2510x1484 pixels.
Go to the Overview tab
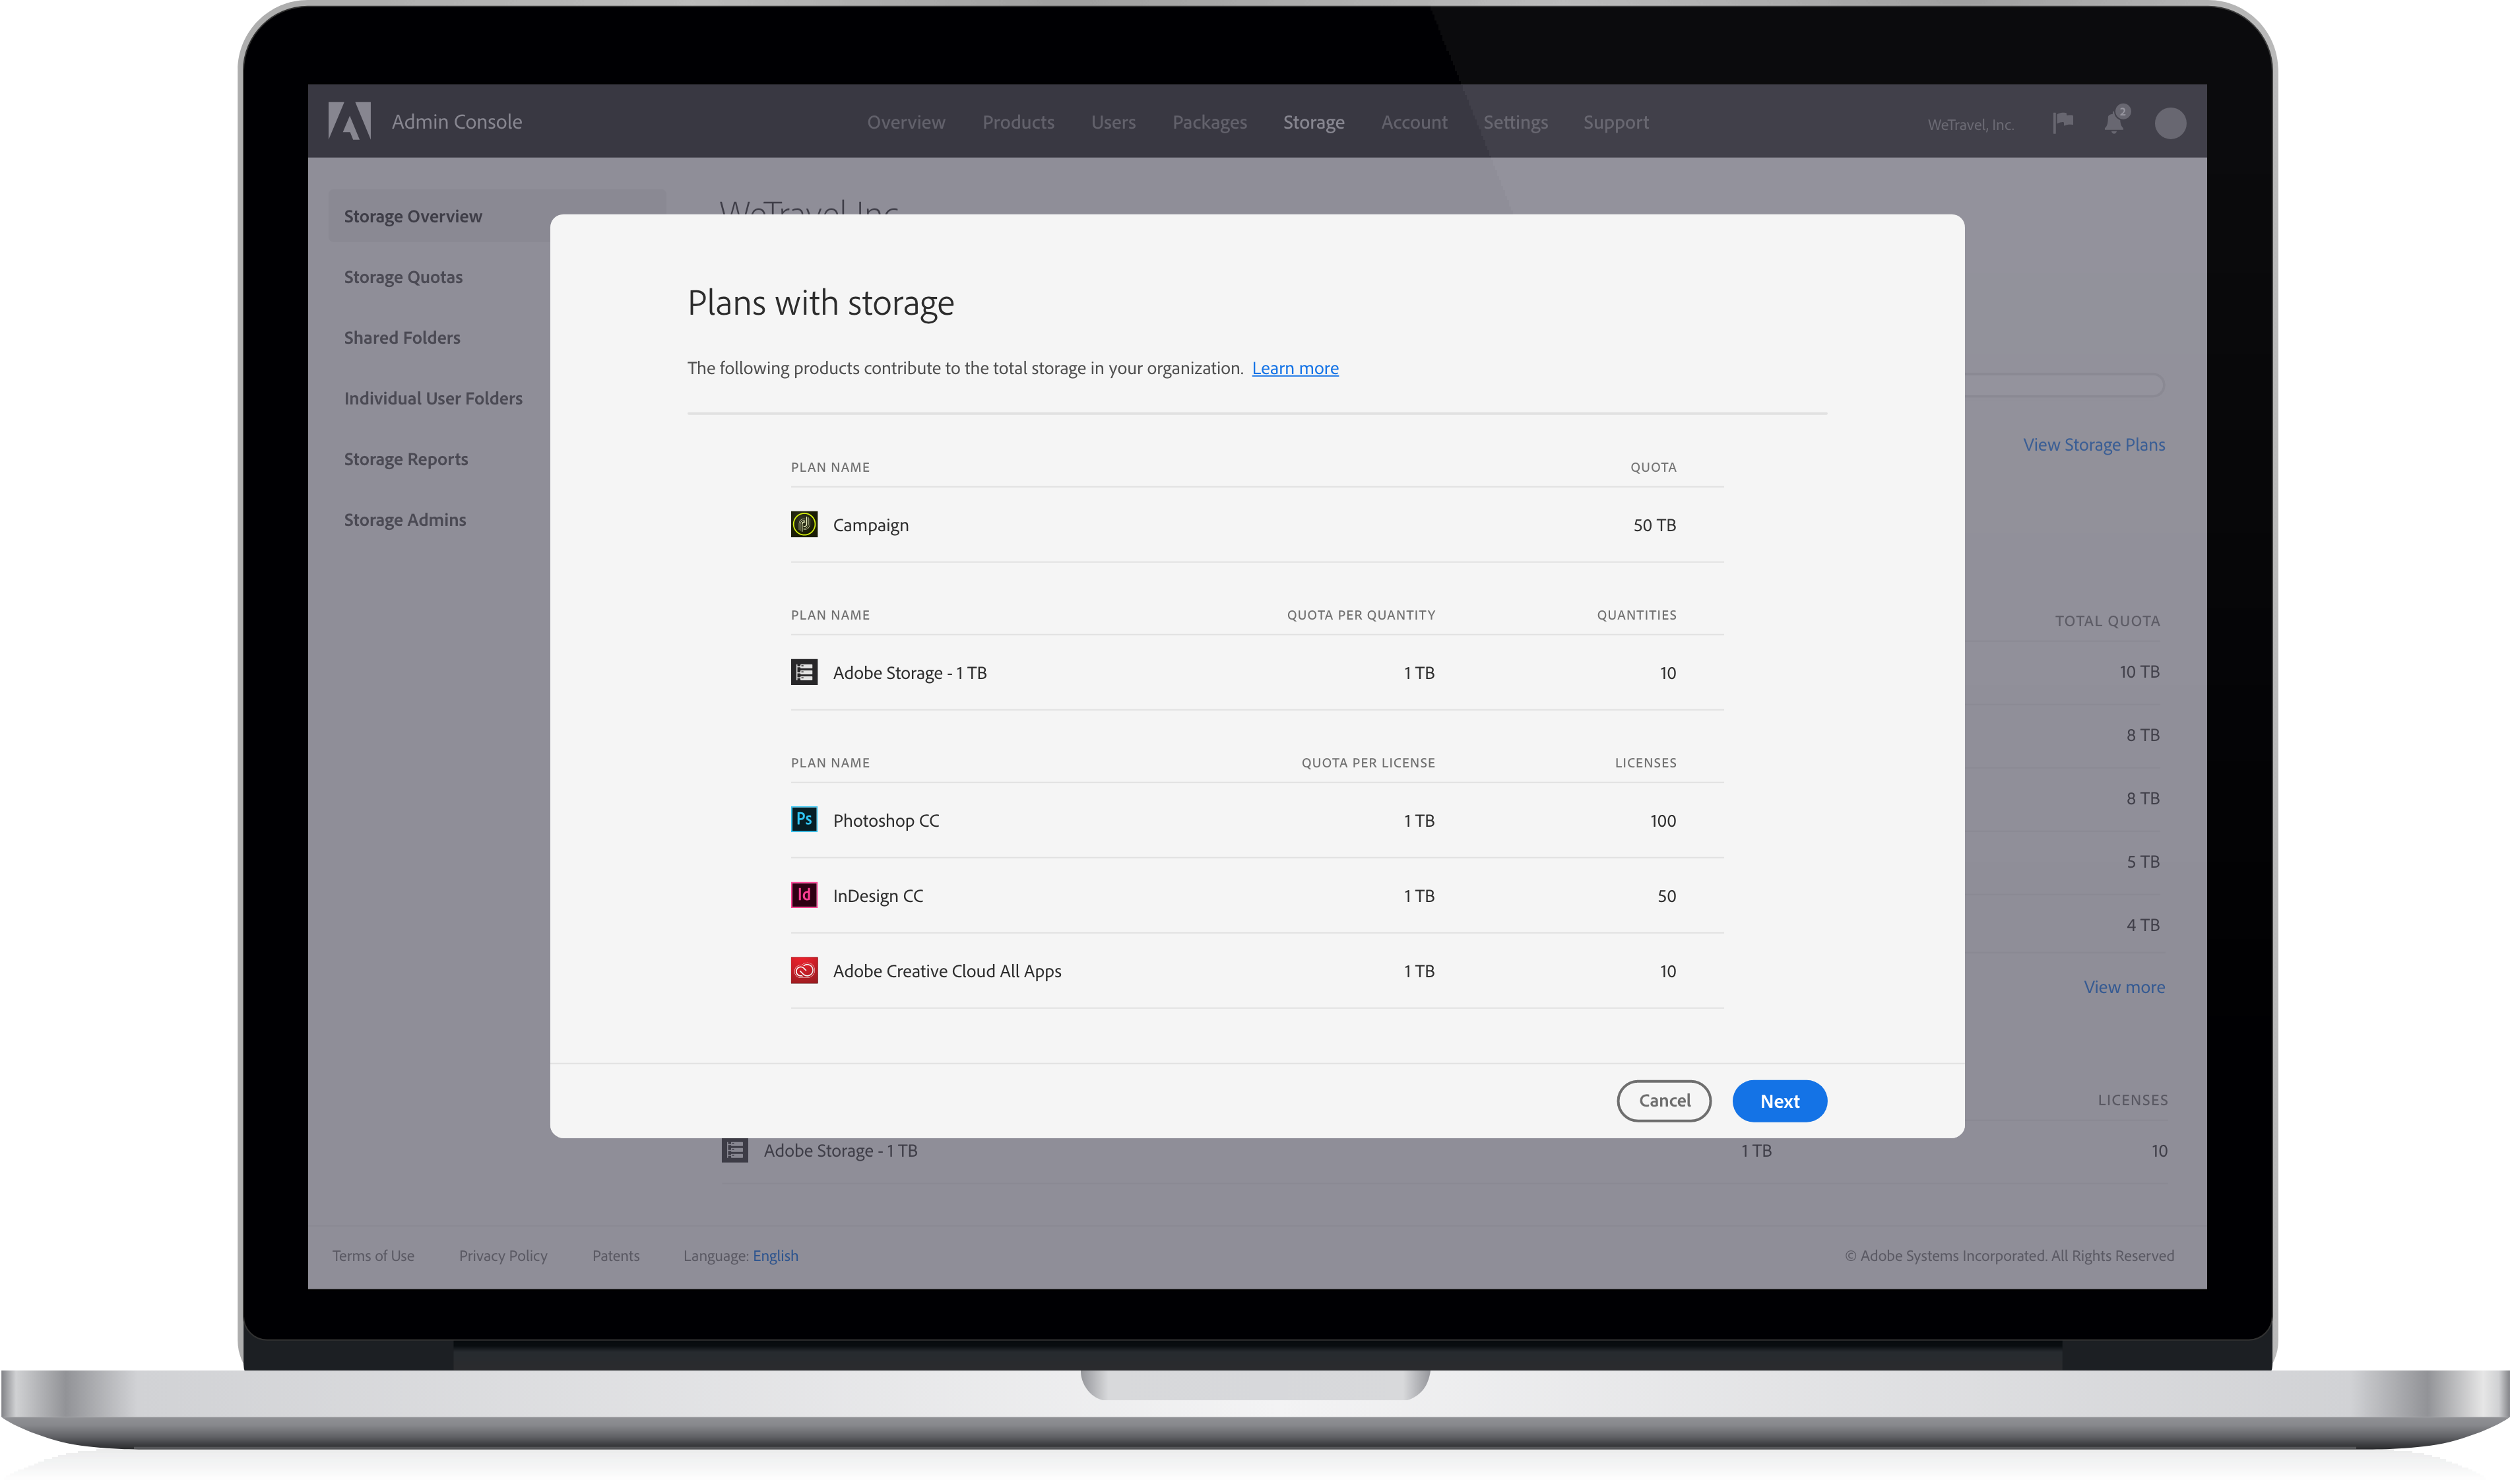906,122
